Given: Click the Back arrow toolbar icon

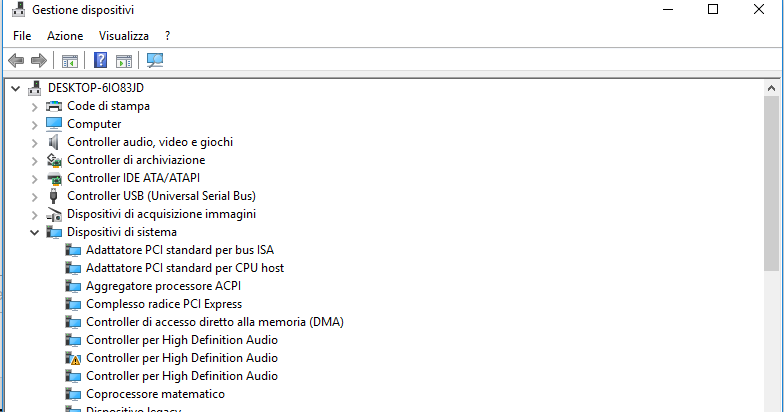Looking at the screenshot, I should click(x=16, y=61).
